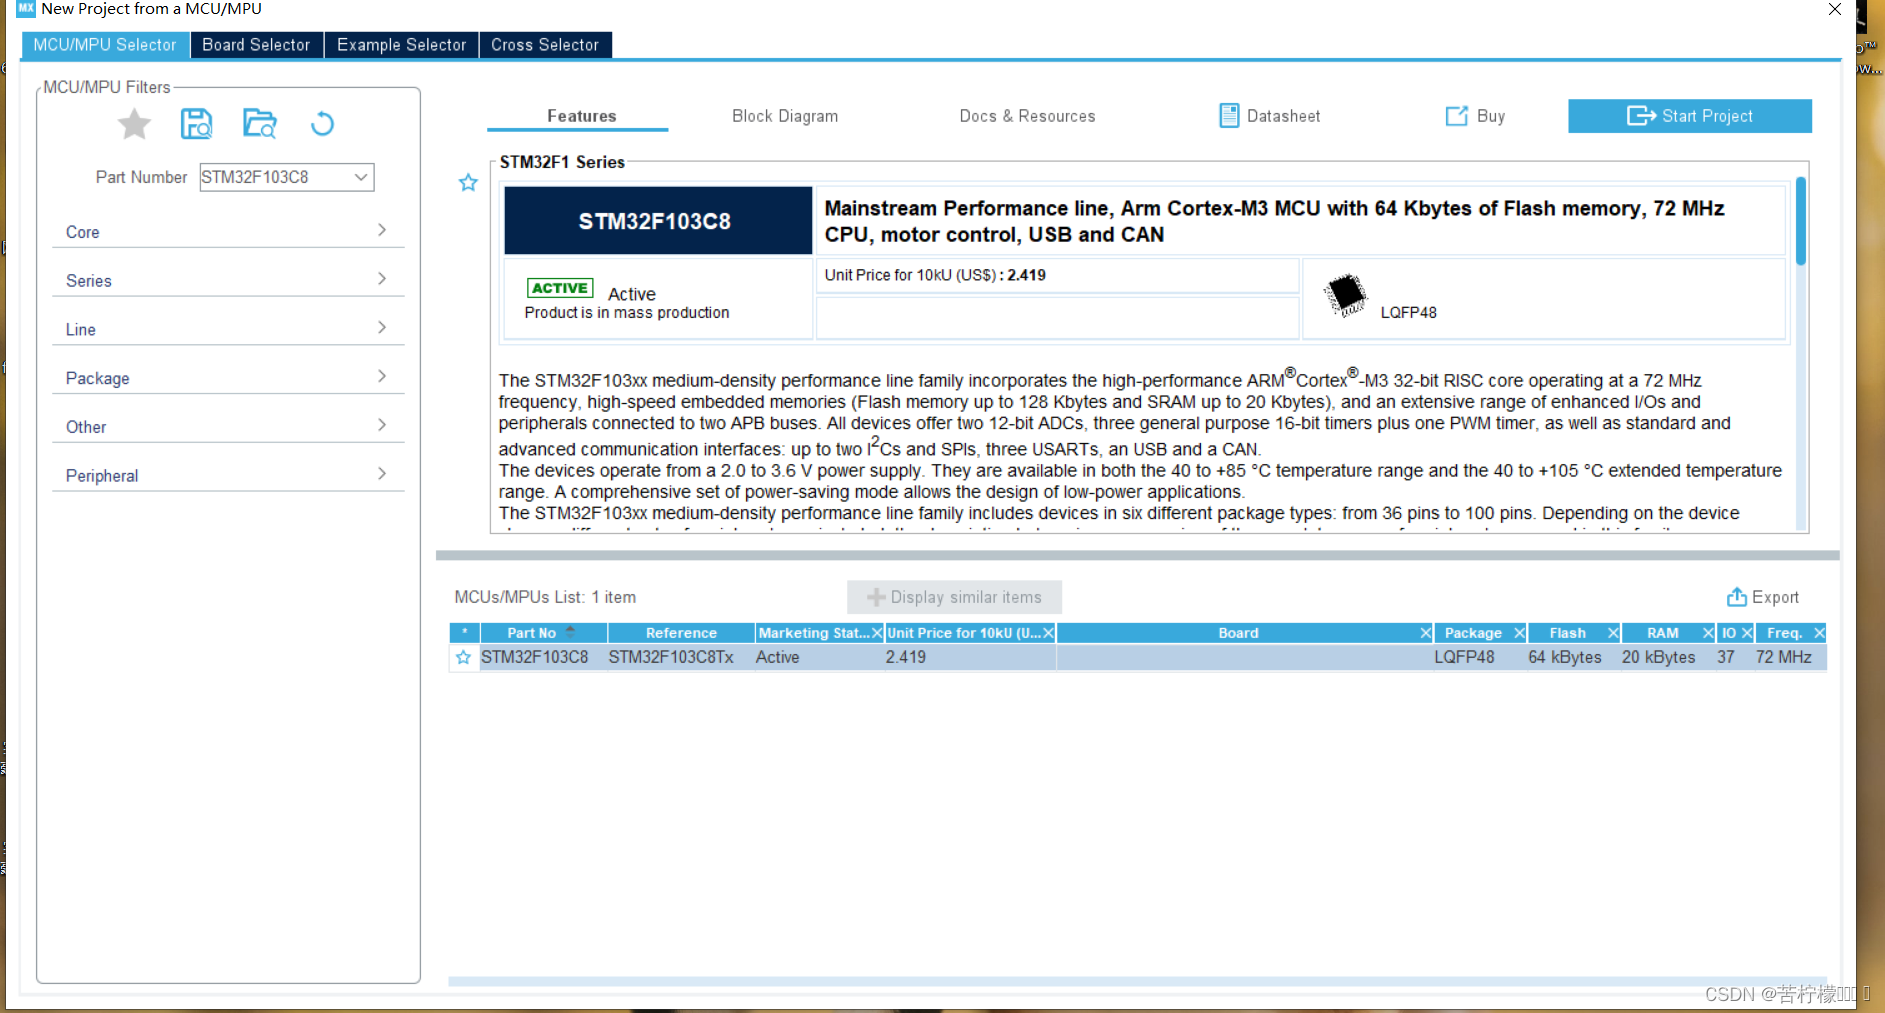This screenshot has width=1885, height=1013.
Task: Remove Flash column via X
Action: [x=1613, y=633]
